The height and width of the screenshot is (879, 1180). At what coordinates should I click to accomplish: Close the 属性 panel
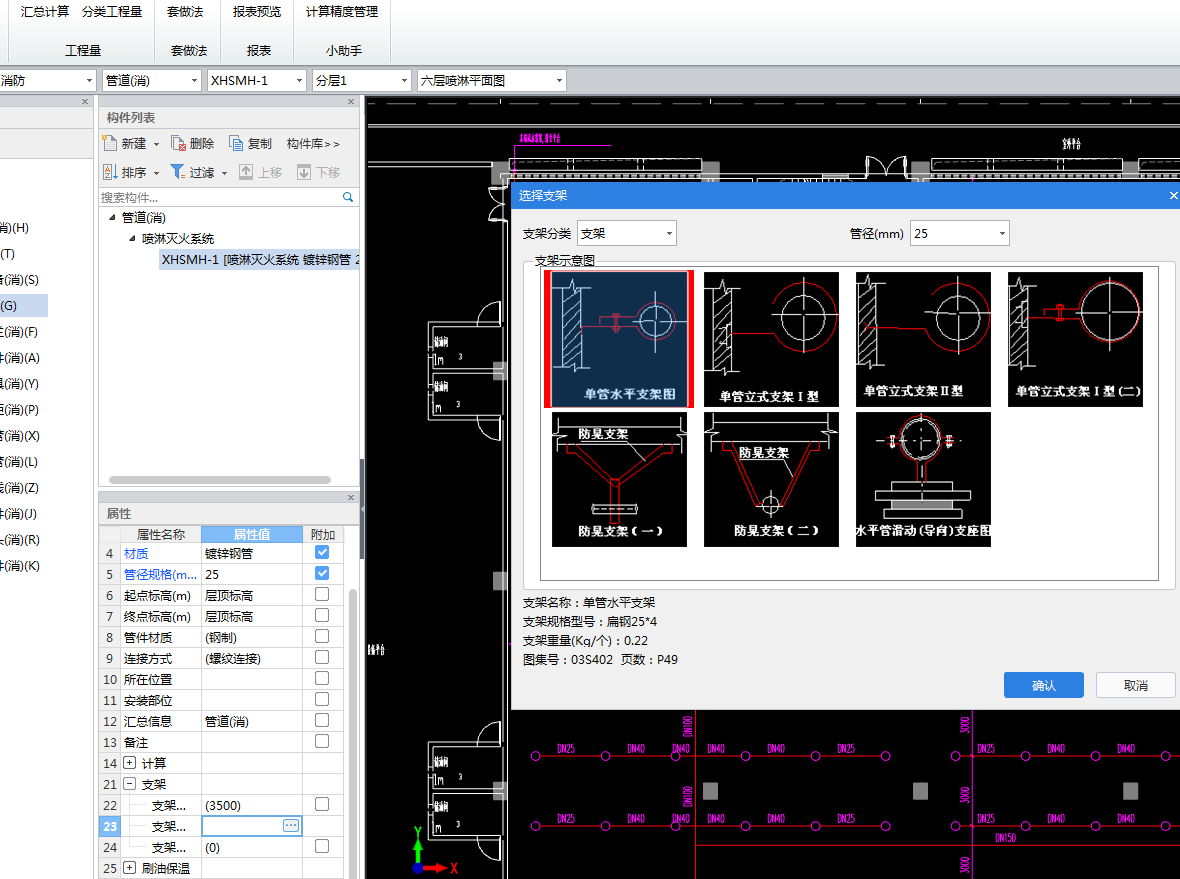tap(351, 497)
